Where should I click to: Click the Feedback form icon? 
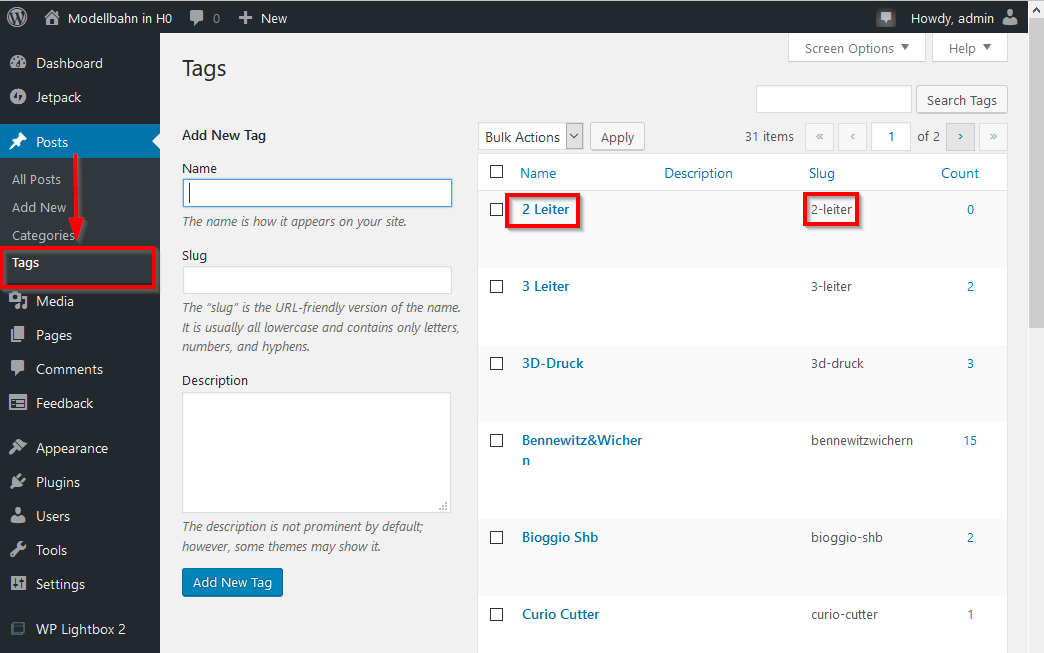tap(18, 403)
